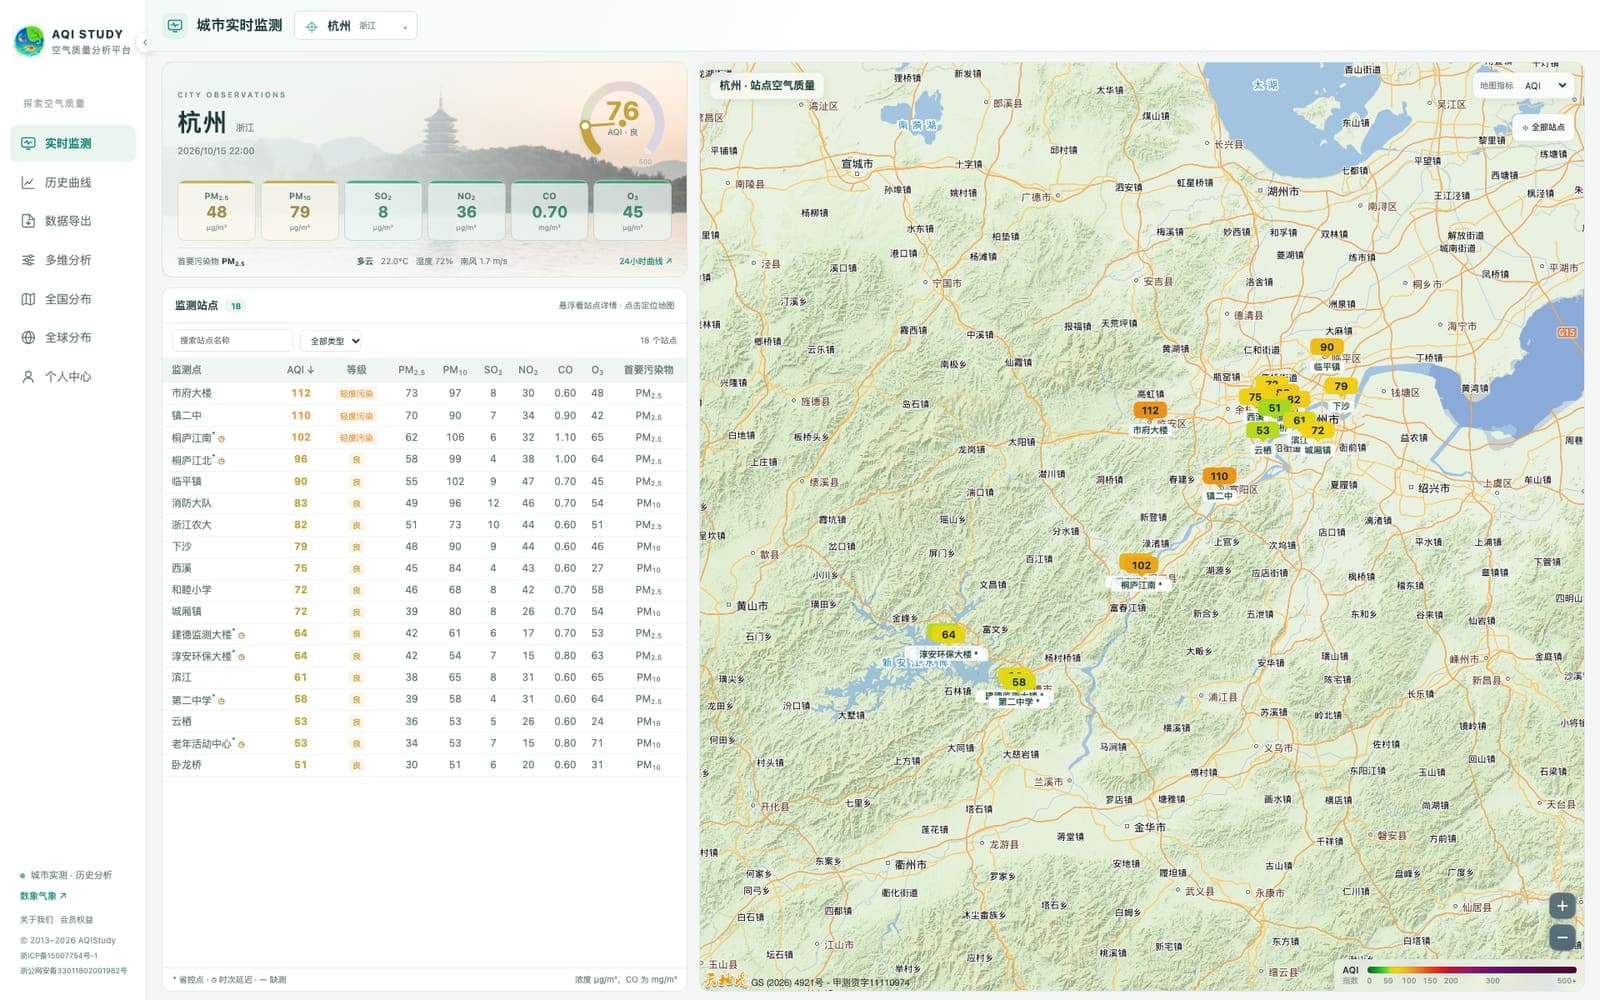The height and width of the screenshot is (1000, 1600).
Task: Select the 浙江农大 station row
Action: (424, 525)
